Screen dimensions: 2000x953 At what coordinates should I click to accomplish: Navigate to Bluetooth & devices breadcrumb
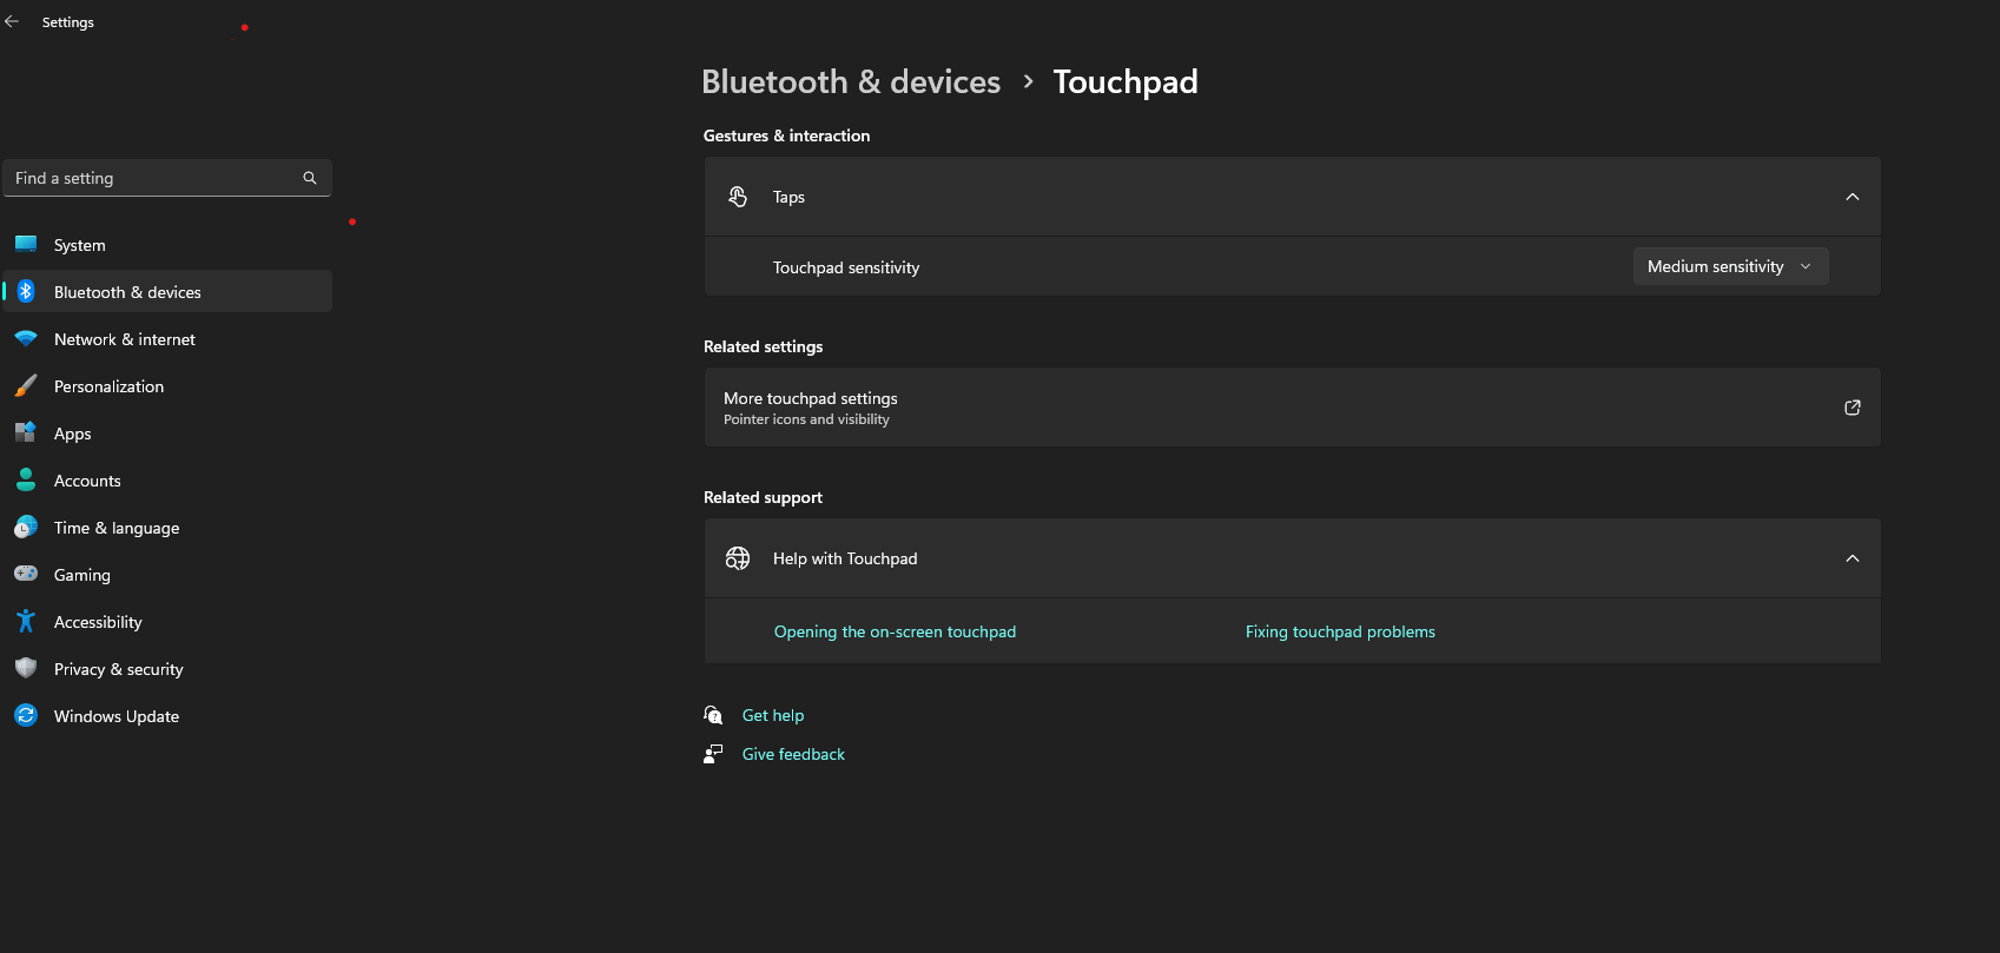[850, 82]
